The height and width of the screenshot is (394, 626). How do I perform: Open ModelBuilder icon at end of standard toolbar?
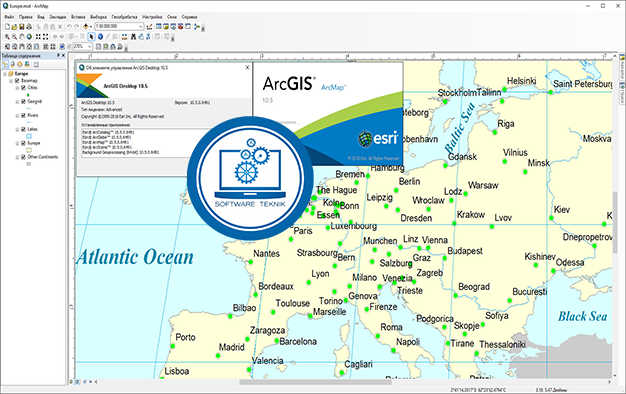196,27
